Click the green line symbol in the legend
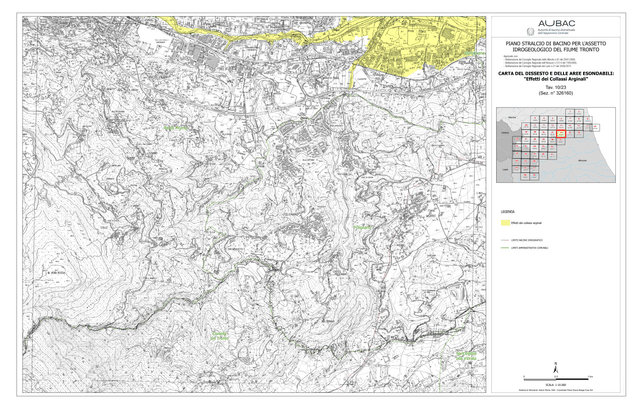Screen dimensions: 640x409 pyautogui.click(x=505, y=248)
